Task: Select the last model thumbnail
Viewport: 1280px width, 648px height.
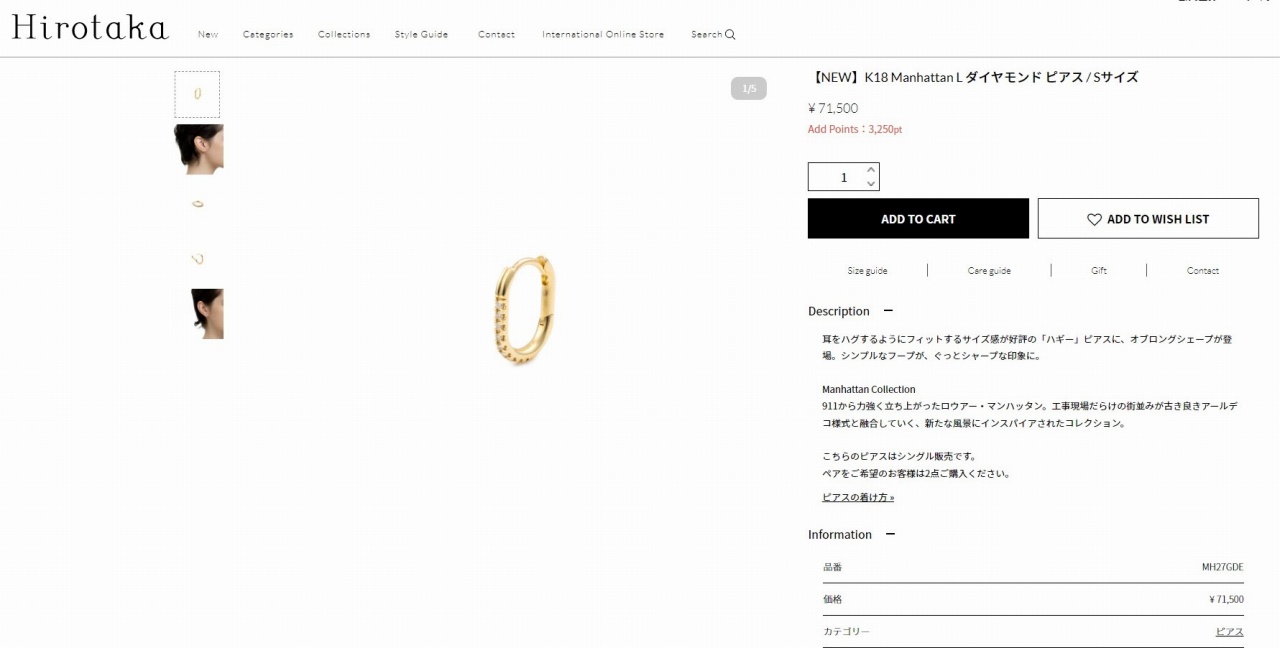Action: (x=199, y=314)
